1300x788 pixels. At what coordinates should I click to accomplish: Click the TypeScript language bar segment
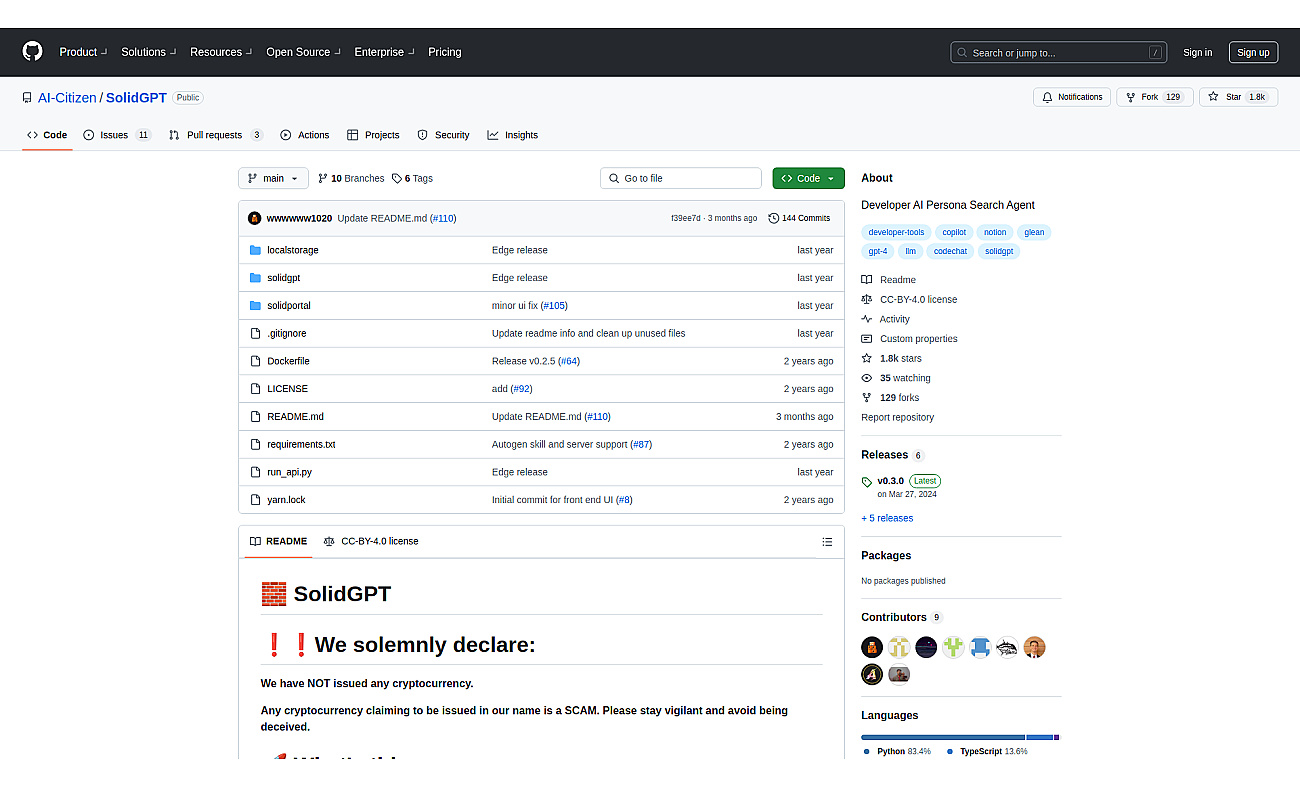coord(1039,737)
